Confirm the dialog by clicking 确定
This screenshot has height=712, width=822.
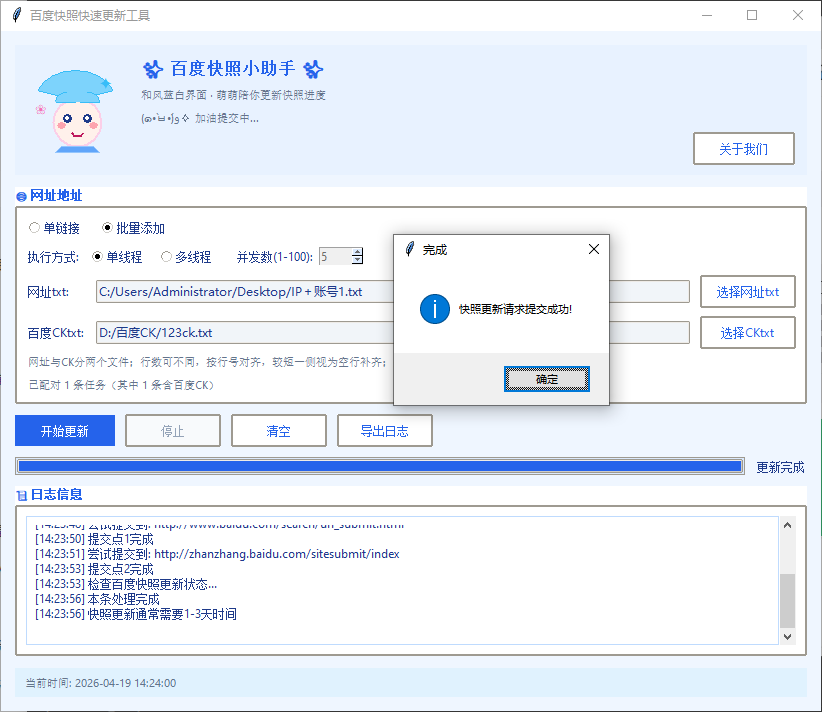pyautogui.click(x=546, y=379)
